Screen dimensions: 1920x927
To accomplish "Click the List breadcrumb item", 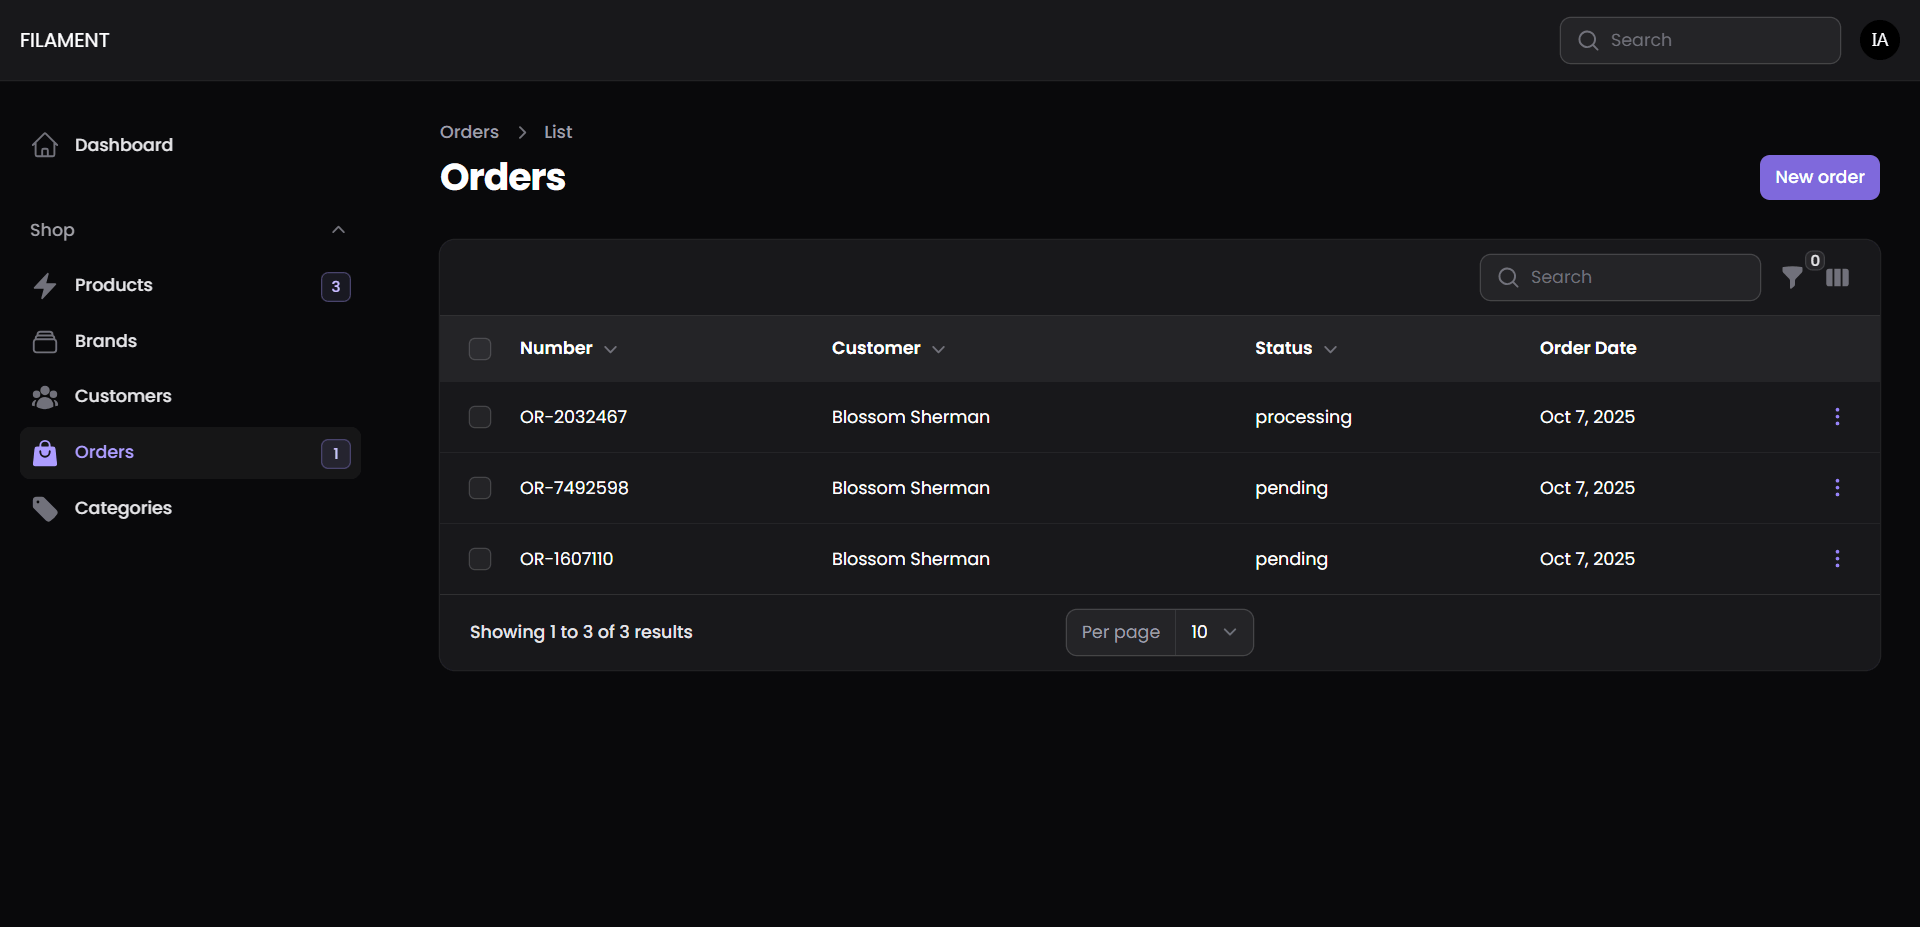I will [558, 132].
